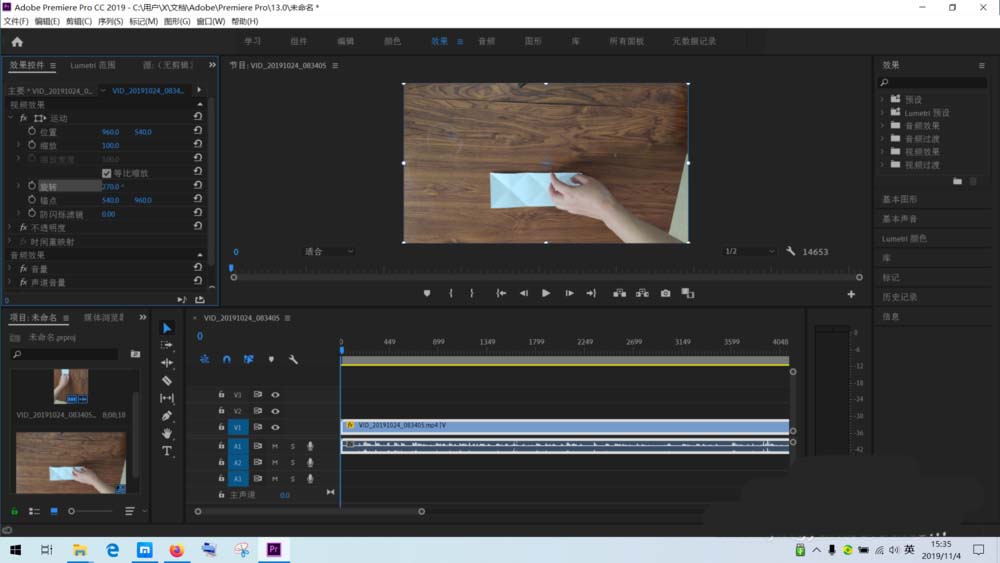
Task: Open the 基本图形 panel
Action: click(x=899, y=199)
